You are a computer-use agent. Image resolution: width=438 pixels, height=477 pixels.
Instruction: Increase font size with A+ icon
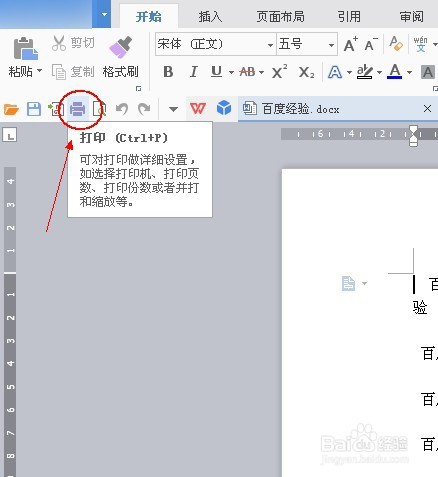pyautogui.click(x=351, y=44)
